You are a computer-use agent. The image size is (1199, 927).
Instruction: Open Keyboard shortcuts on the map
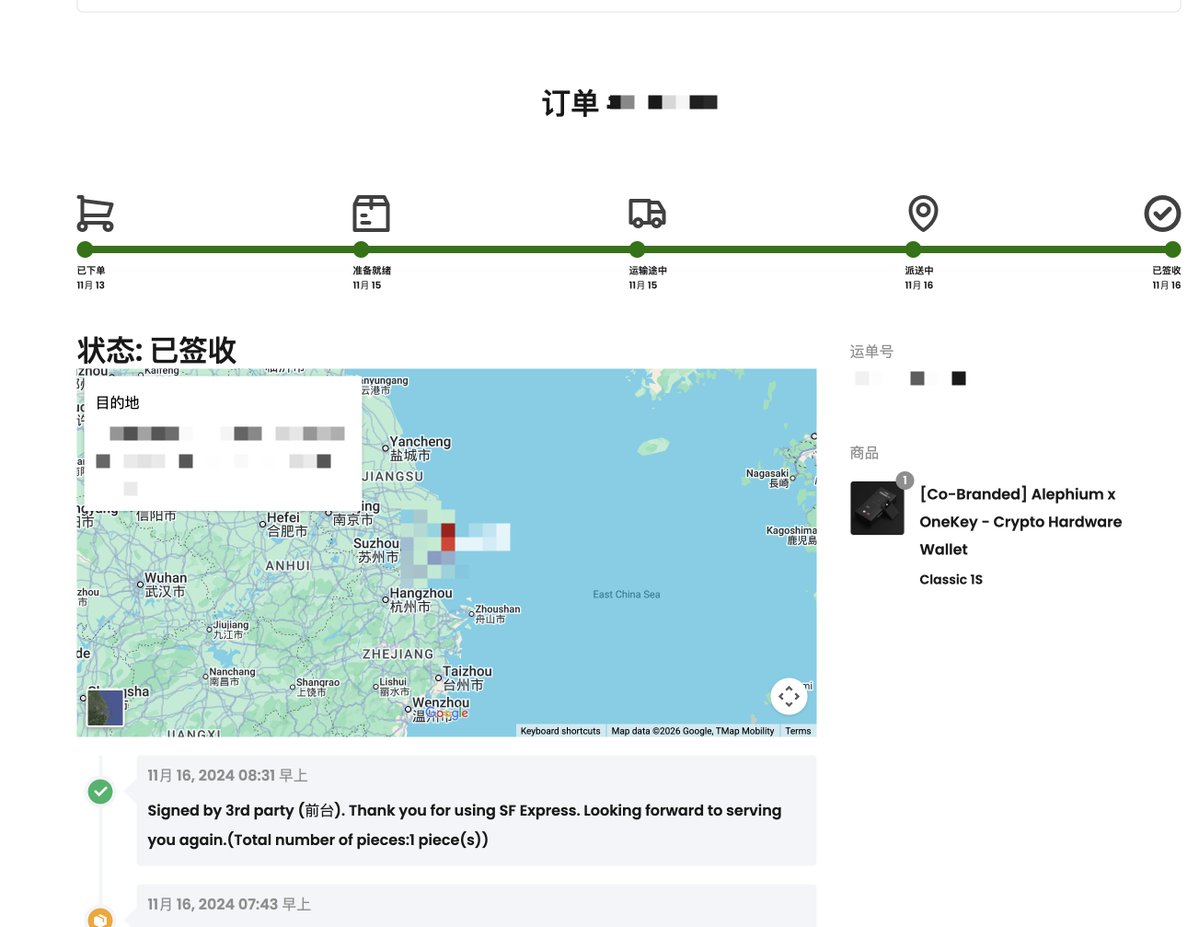pyautogui.click(x=561, y=731)
